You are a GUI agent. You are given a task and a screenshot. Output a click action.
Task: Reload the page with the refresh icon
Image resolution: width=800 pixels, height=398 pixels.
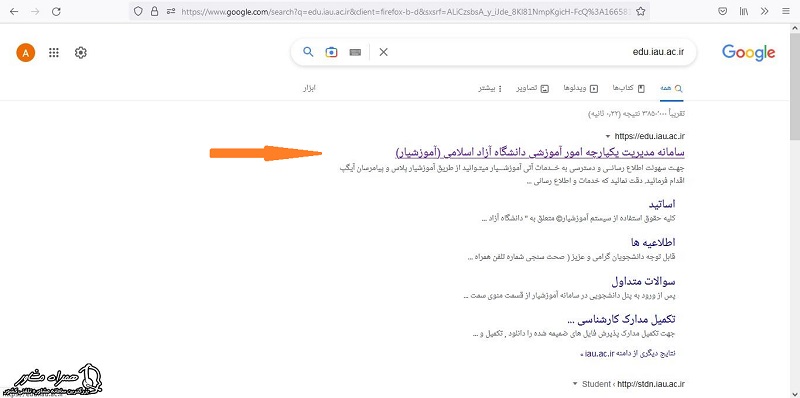point(57,11)
